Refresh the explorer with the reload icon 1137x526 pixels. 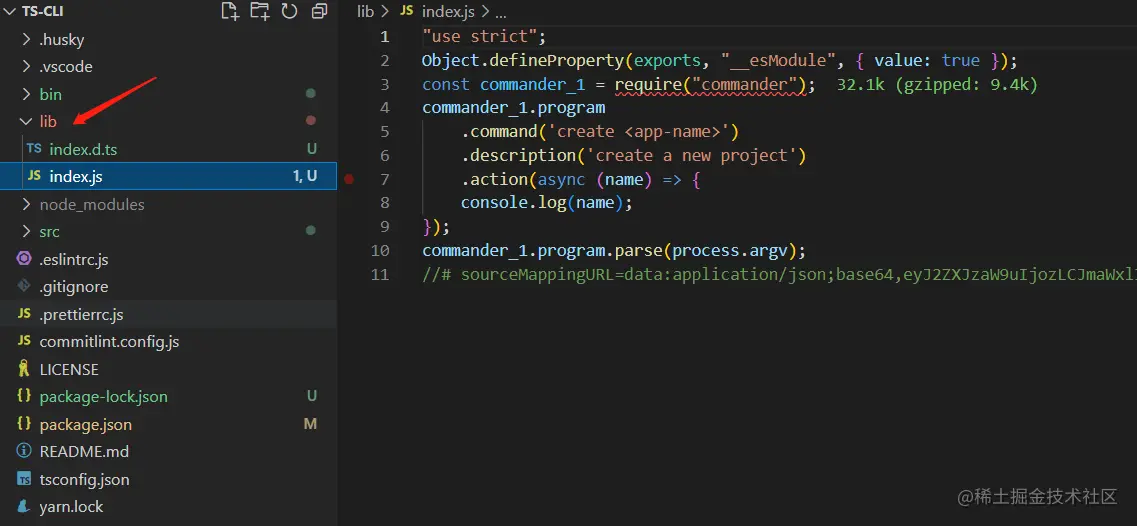[x=289, y=11]
